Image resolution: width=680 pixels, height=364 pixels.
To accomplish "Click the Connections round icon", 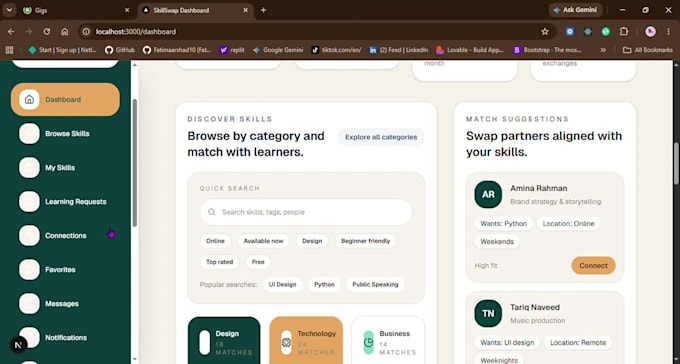I will coord(29,236).
